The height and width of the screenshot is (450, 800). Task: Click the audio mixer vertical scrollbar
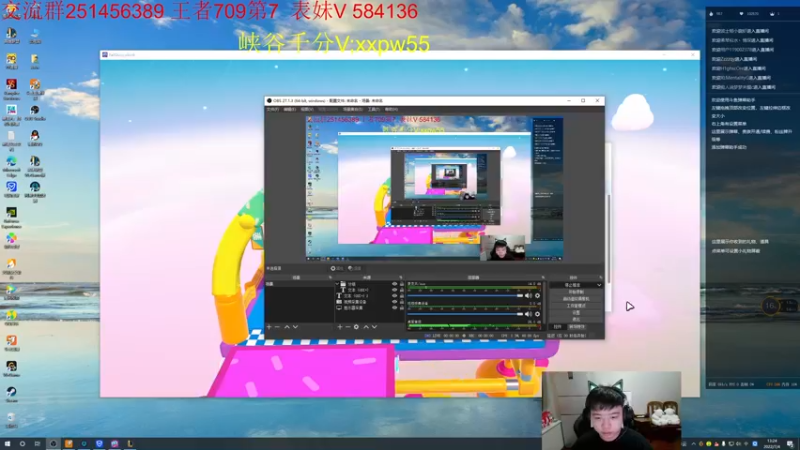tap(545, 304)
